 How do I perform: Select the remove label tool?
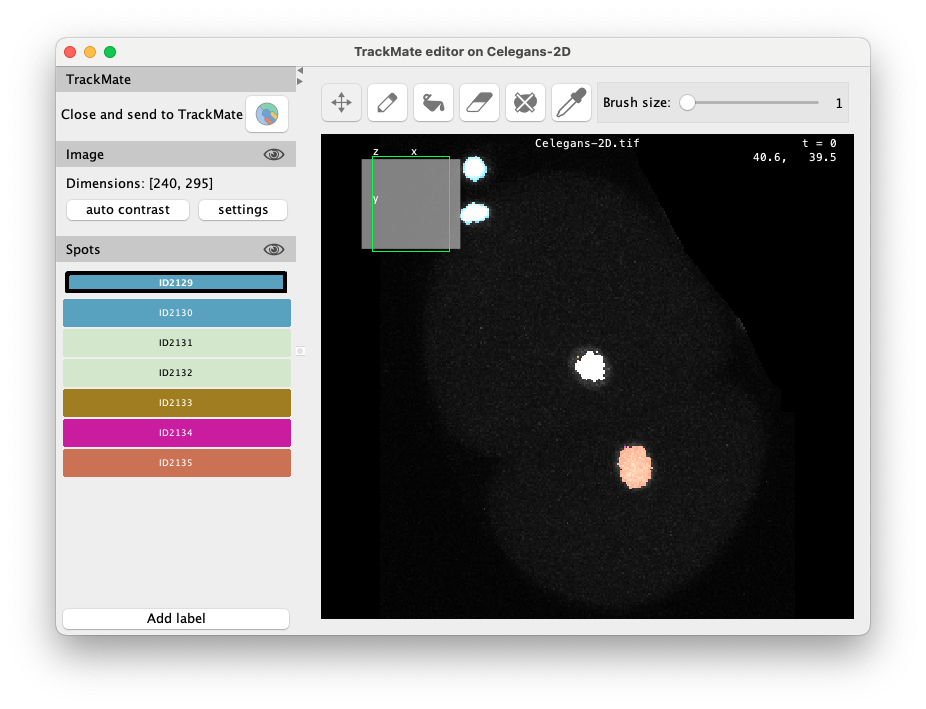tap(526, 103)
